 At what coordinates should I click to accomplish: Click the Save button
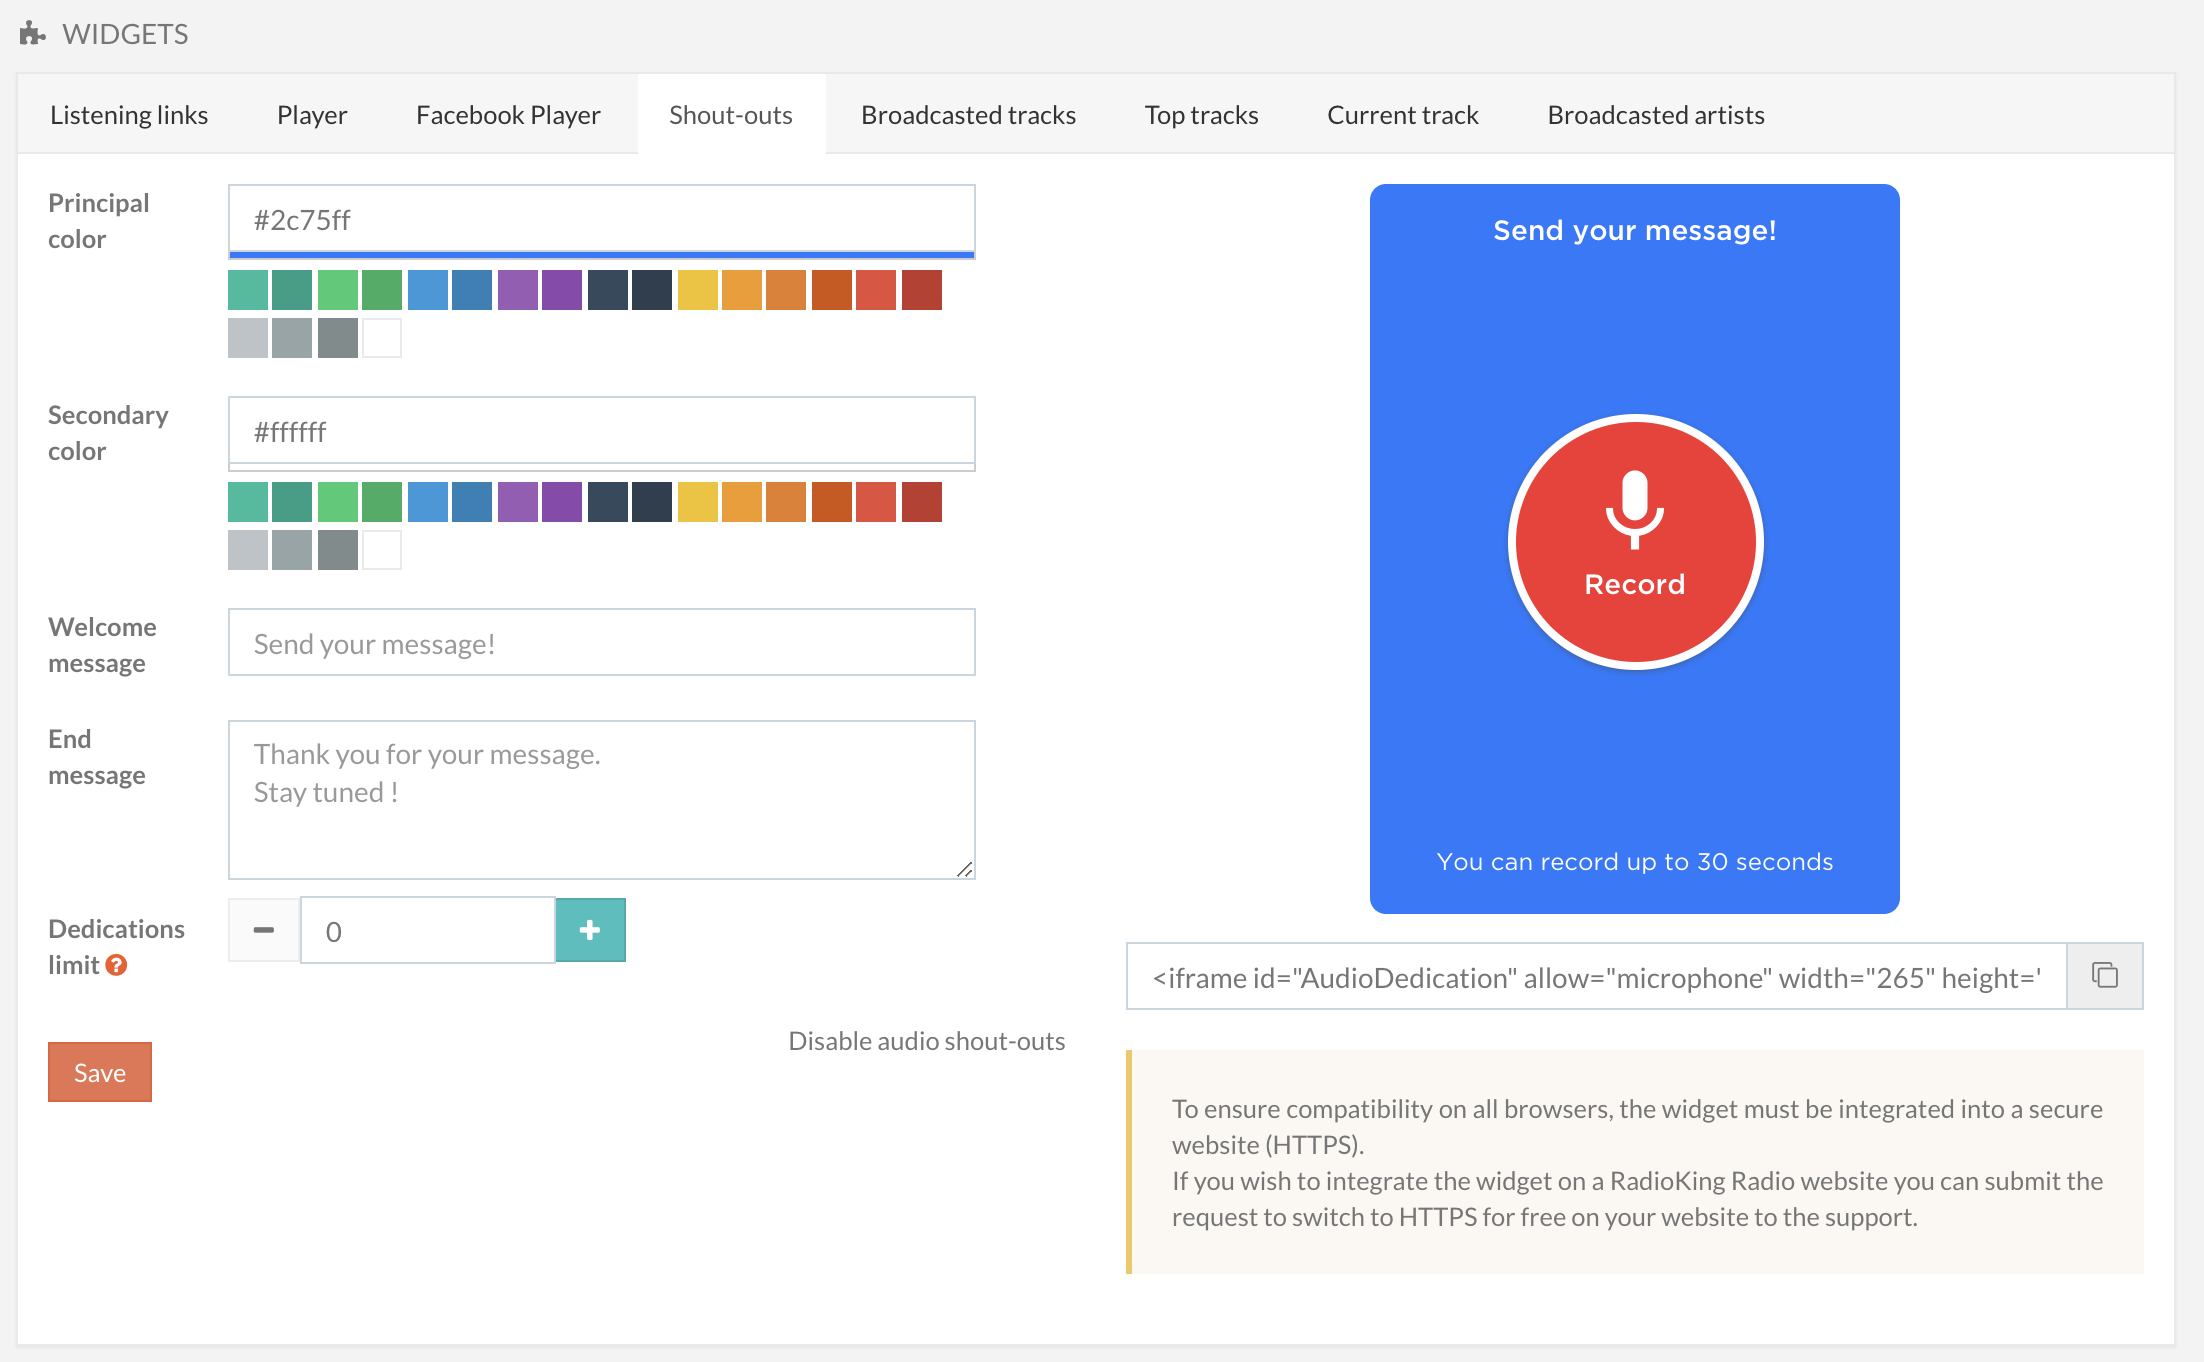[x=100, y=1072]
